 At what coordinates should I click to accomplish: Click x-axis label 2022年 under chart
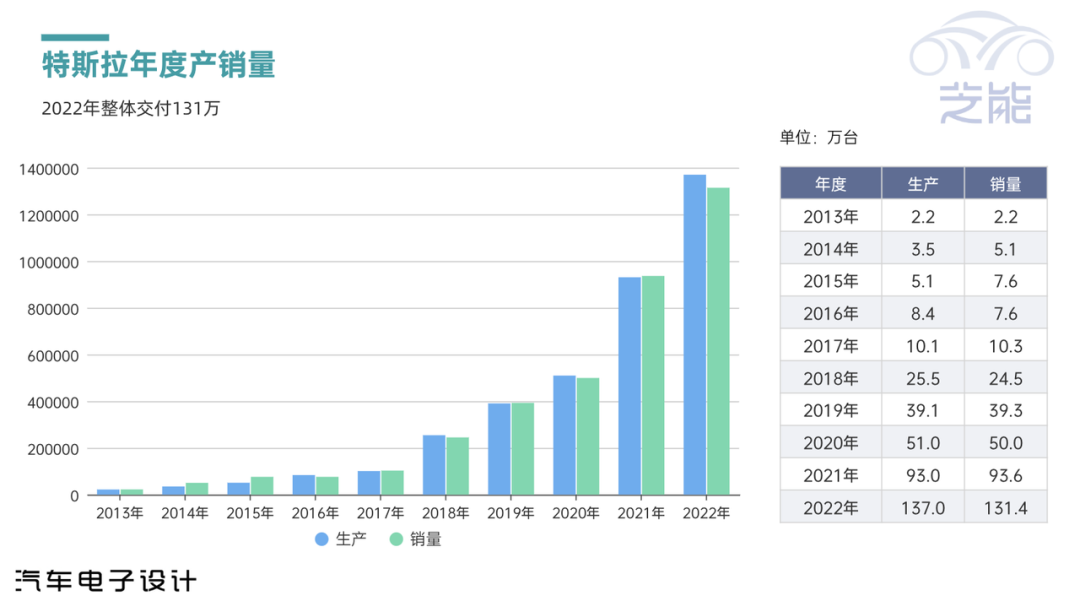pos(706,514)
